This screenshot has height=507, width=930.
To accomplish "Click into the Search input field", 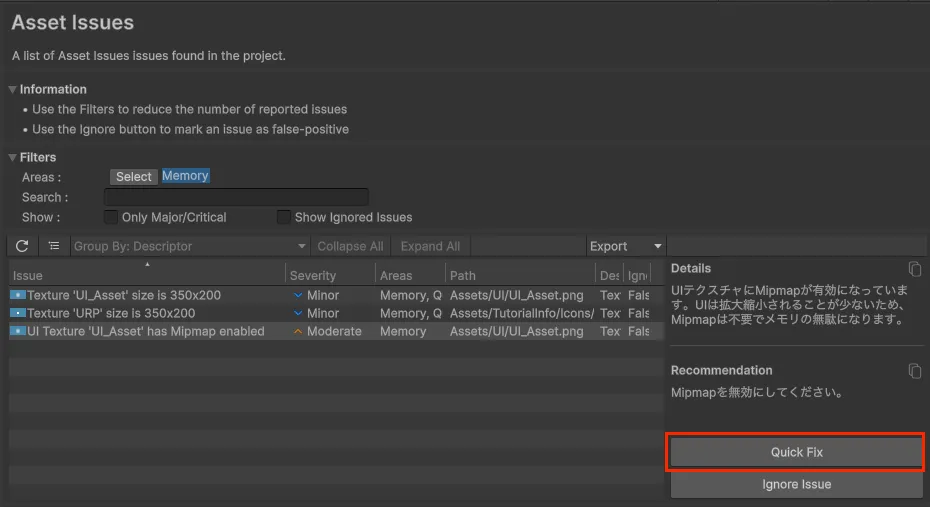I will point(236,197).
